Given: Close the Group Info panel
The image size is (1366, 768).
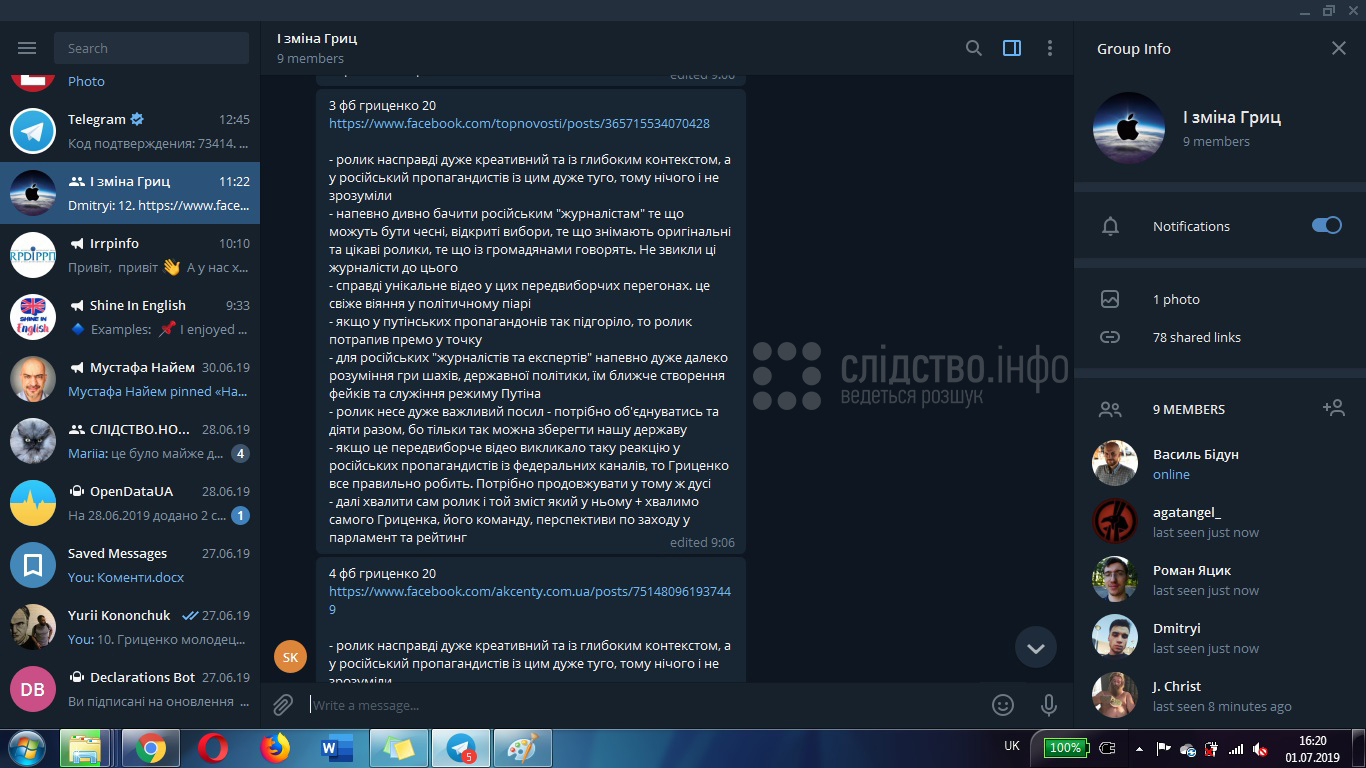Looking at the screenshot, I should click(1339, 48).
